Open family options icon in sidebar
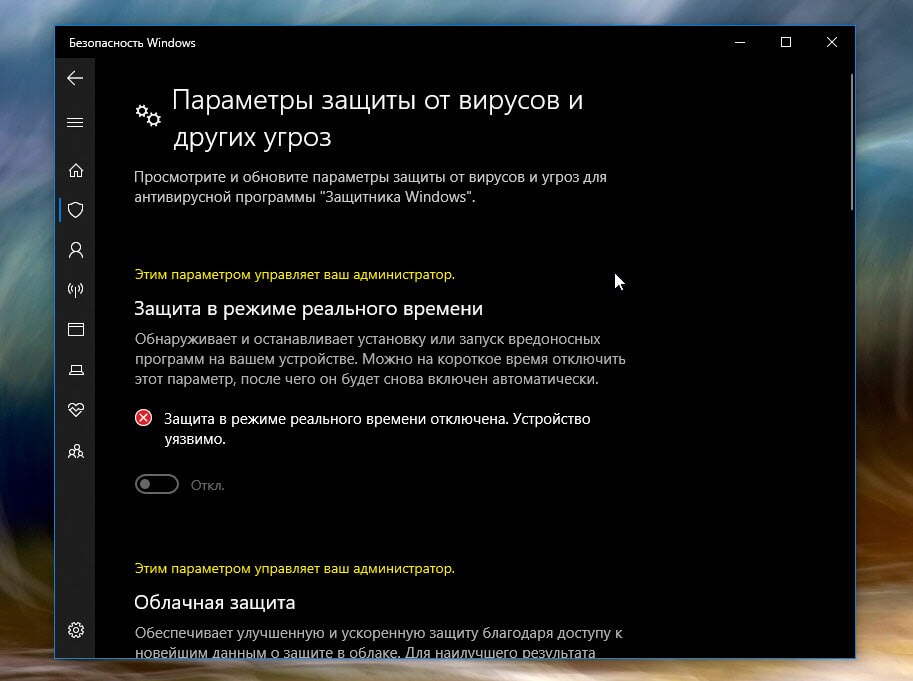The height and width of the screenshot is (681, 913). click(75, 451)
